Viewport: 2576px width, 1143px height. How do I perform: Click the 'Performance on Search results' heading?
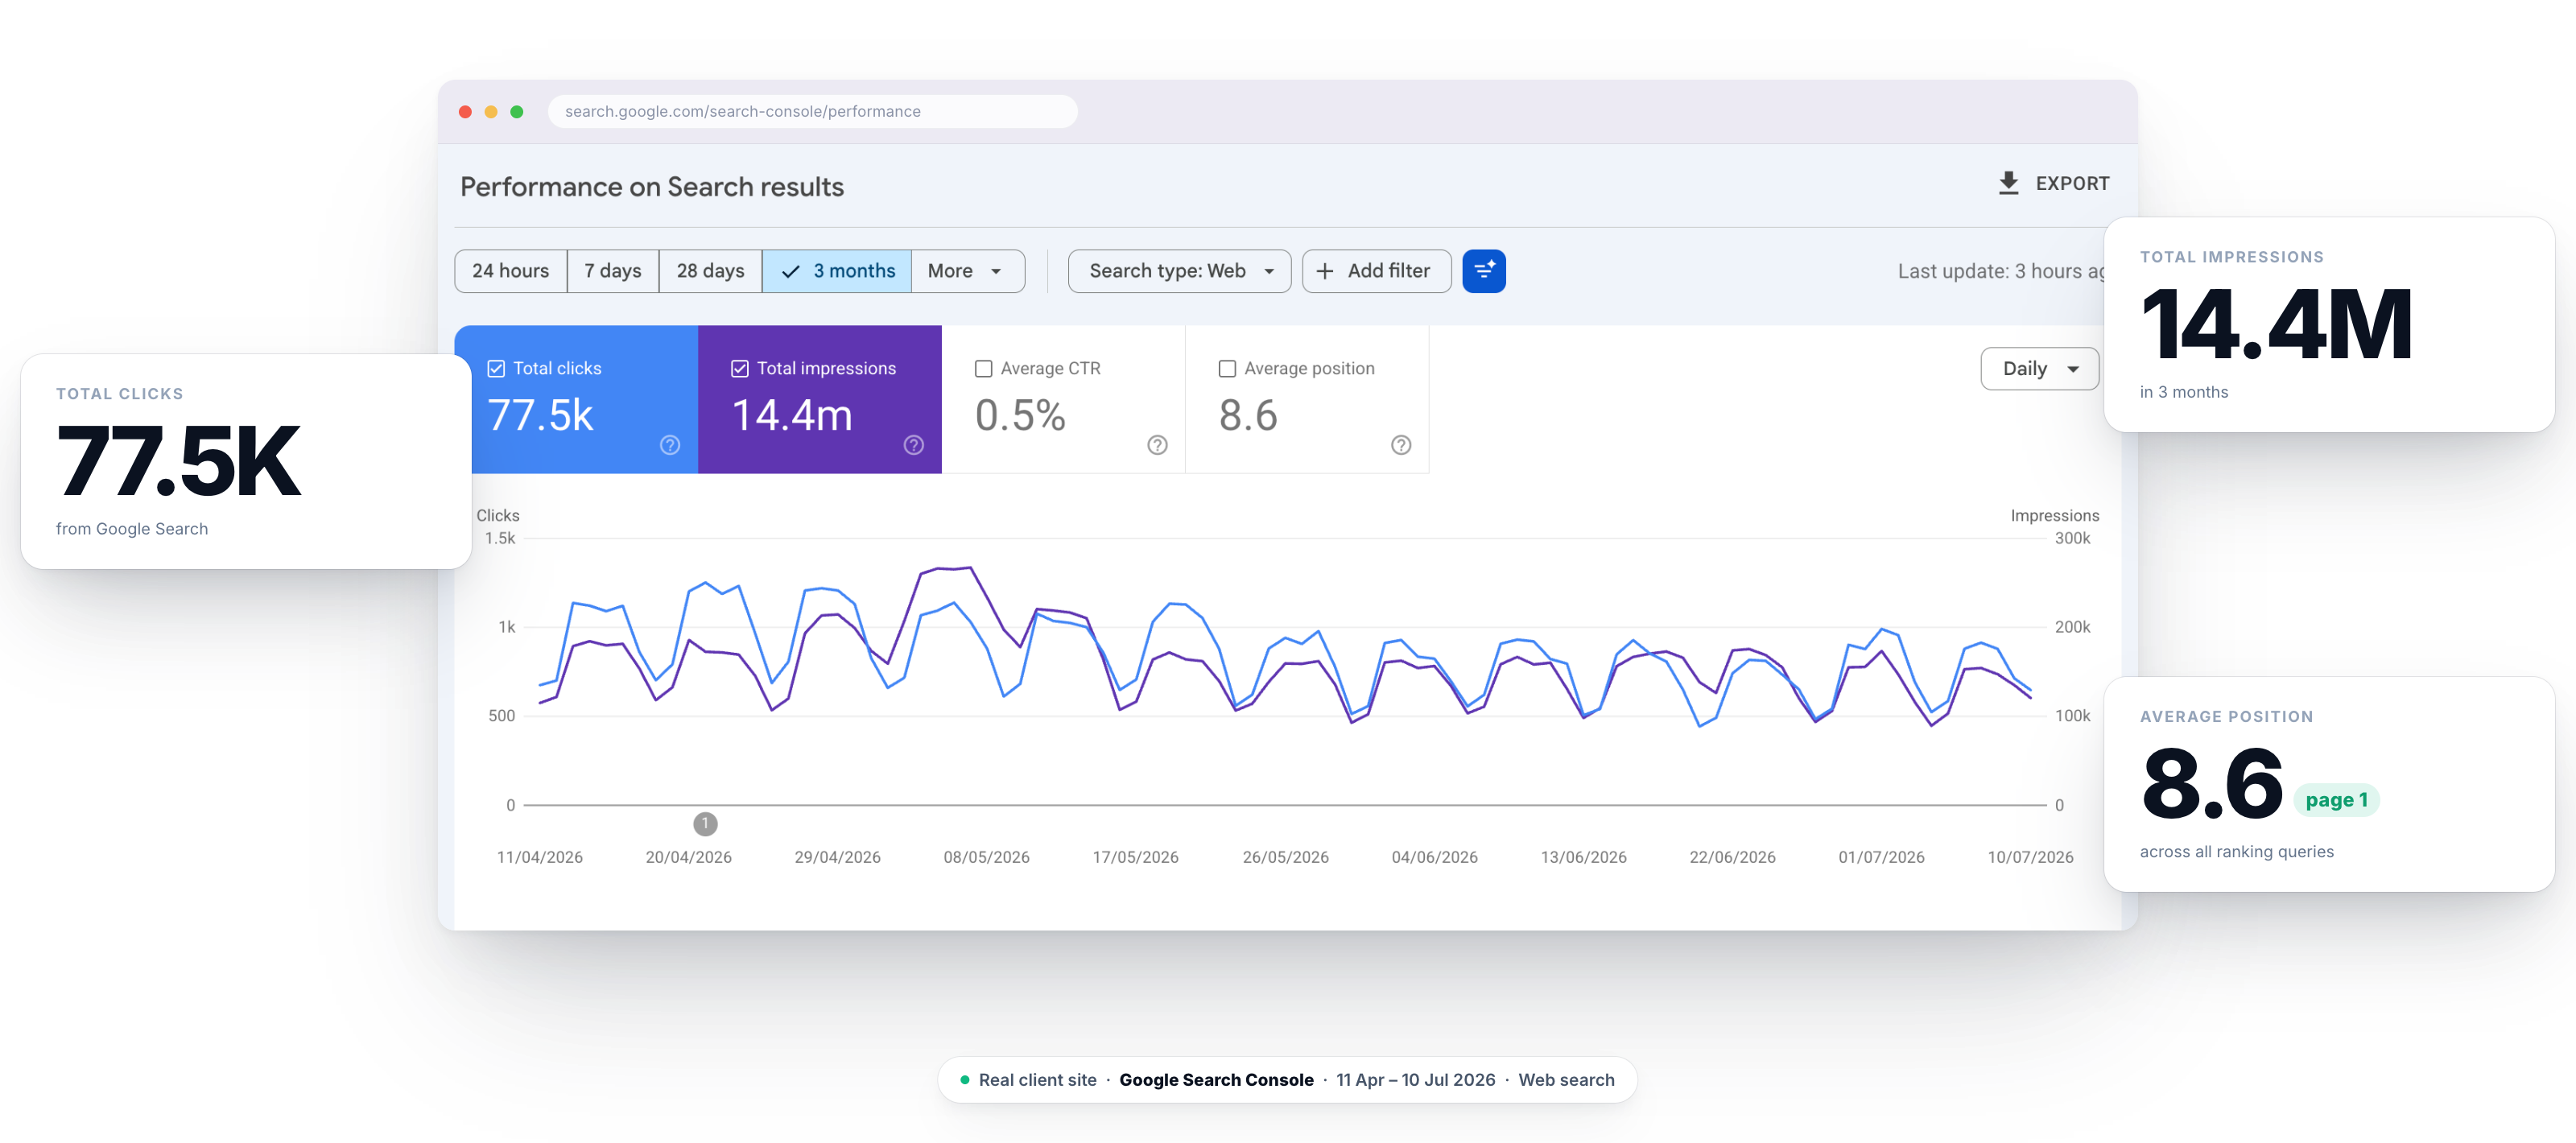tap(652, 187)
